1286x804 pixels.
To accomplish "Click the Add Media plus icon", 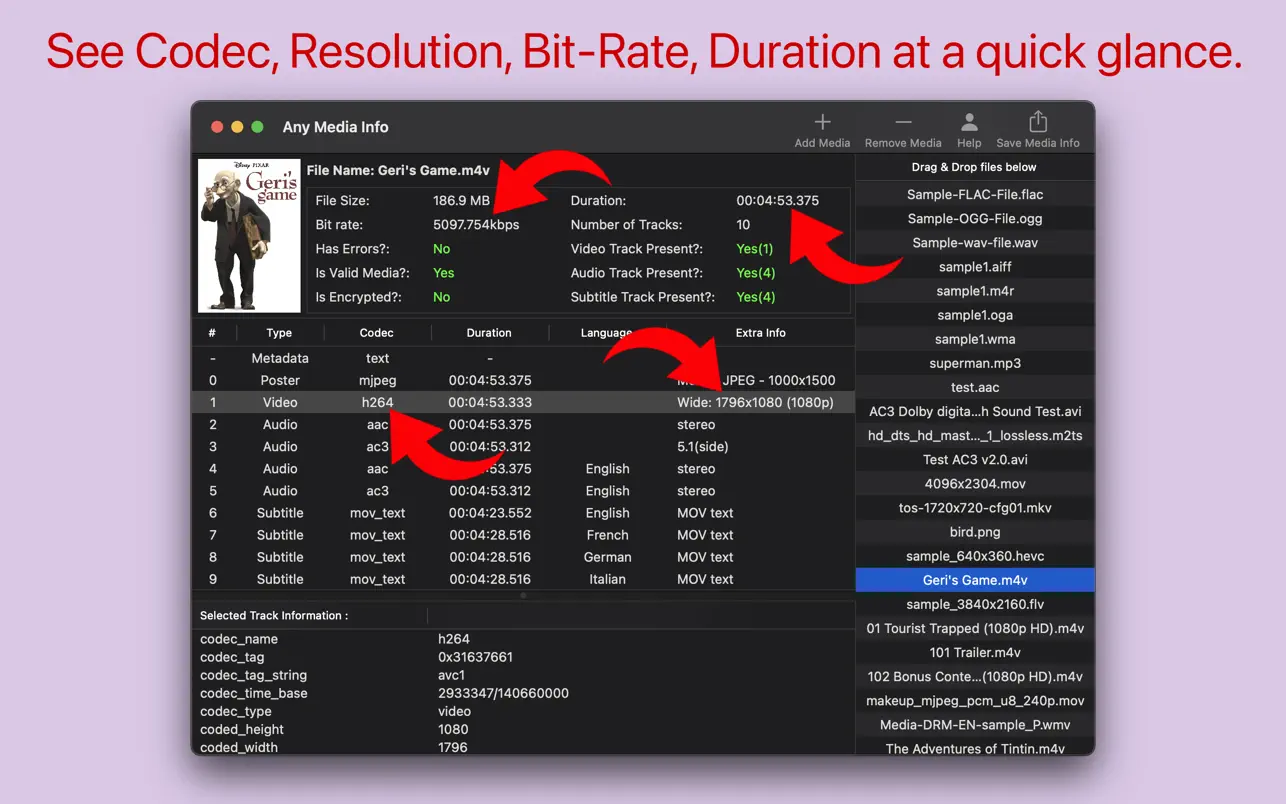I will 822,123.
